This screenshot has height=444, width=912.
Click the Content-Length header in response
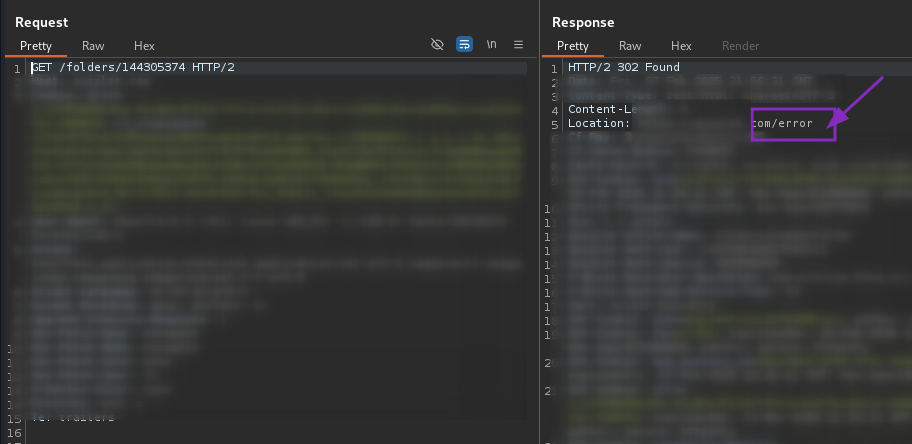point(600,109)
